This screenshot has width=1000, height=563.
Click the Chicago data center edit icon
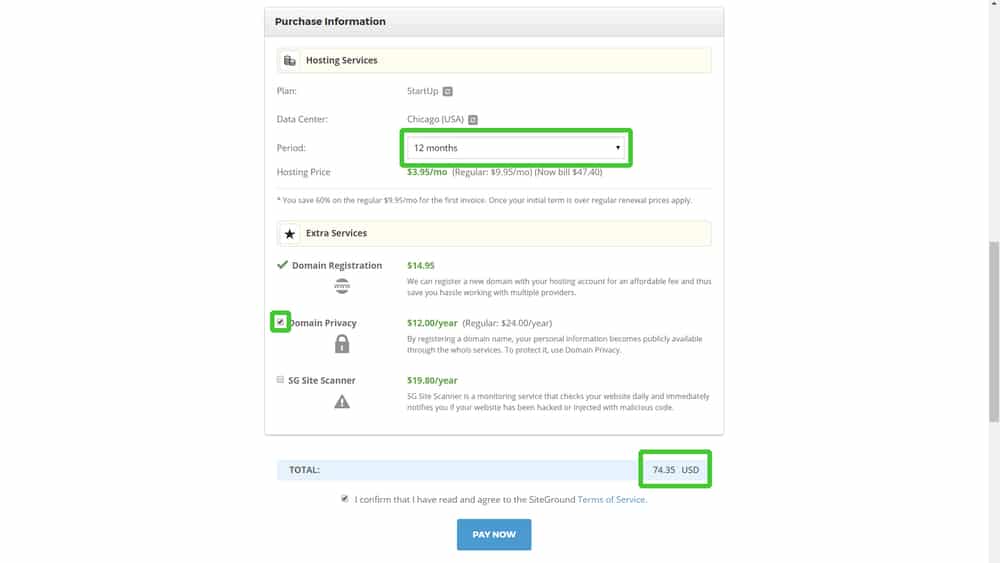pyautogui.click(x=473, y=119)
